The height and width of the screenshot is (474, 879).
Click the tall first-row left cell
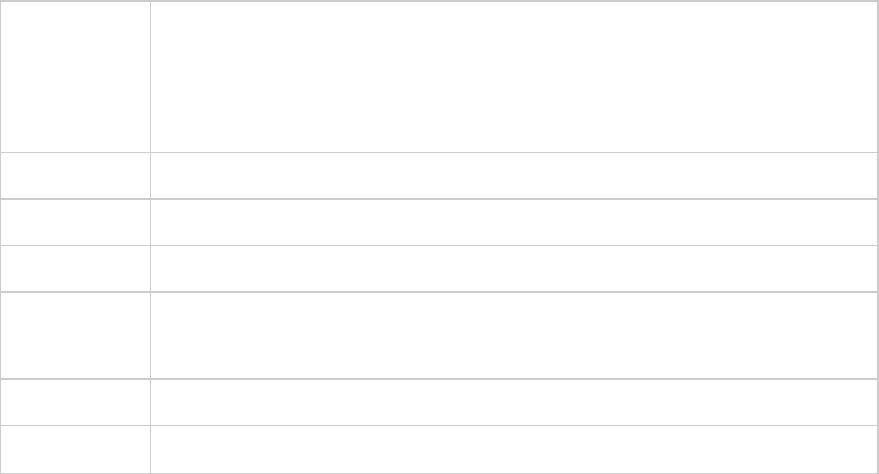(x=75, y=76)
